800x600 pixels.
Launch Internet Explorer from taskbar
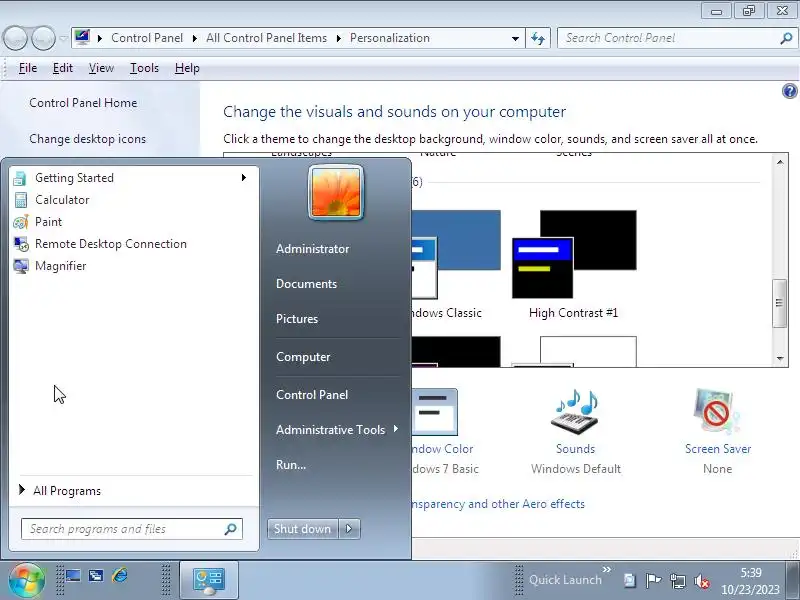tap(120, 576)
